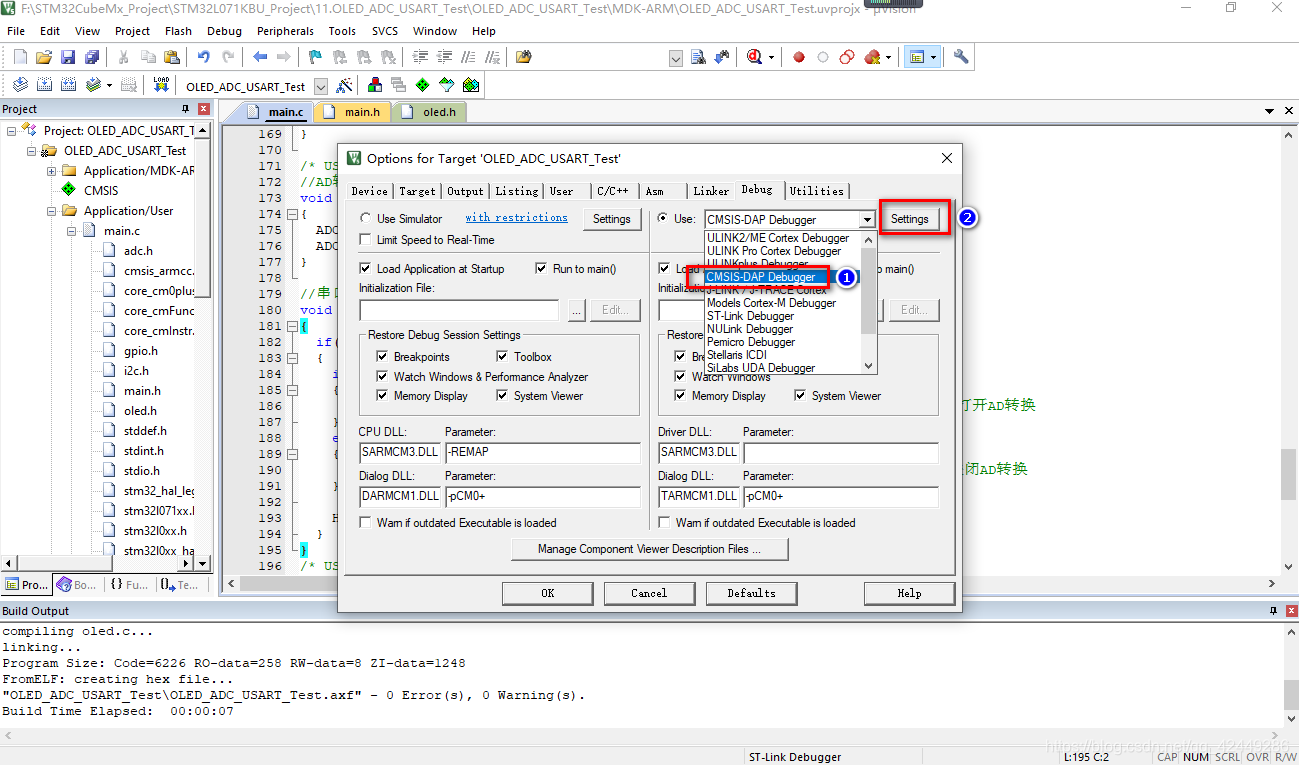
Task: Undo the last edit
Action: tap(203, 57)
